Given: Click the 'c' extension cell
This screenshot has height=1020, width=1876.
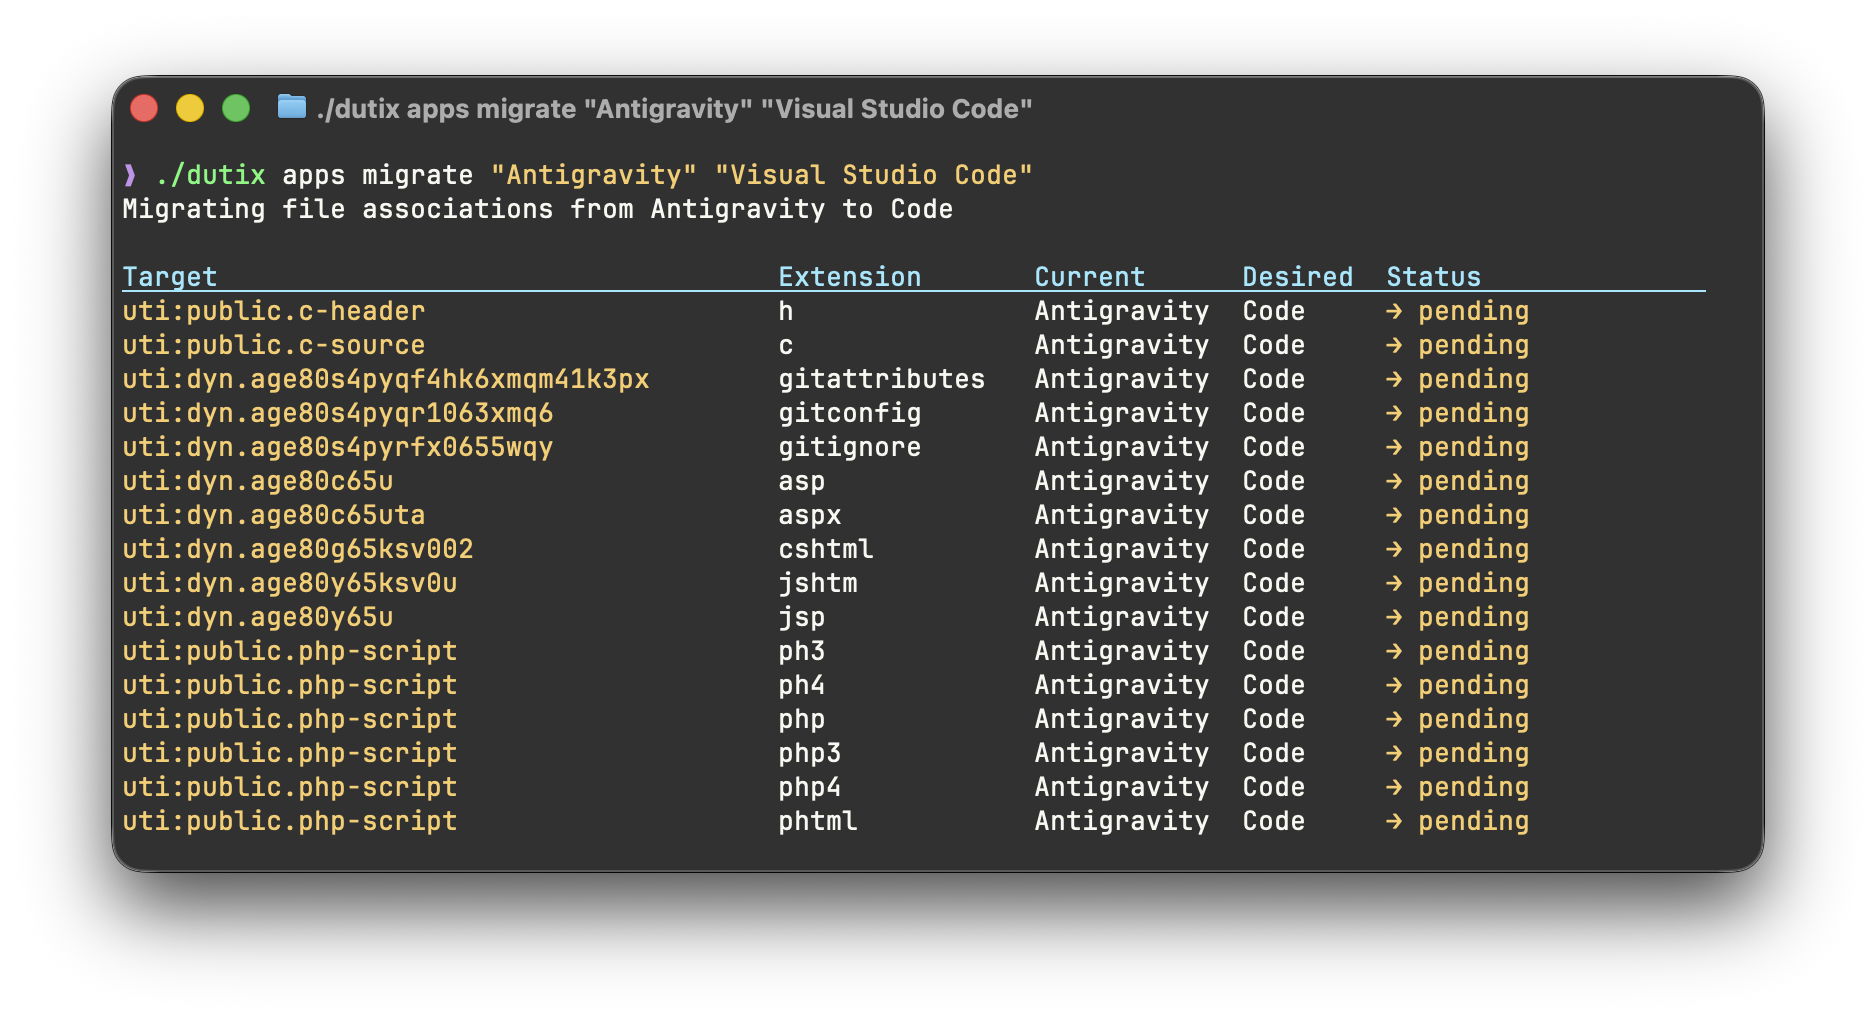Looking at the screenshot, I should [786, 345].
